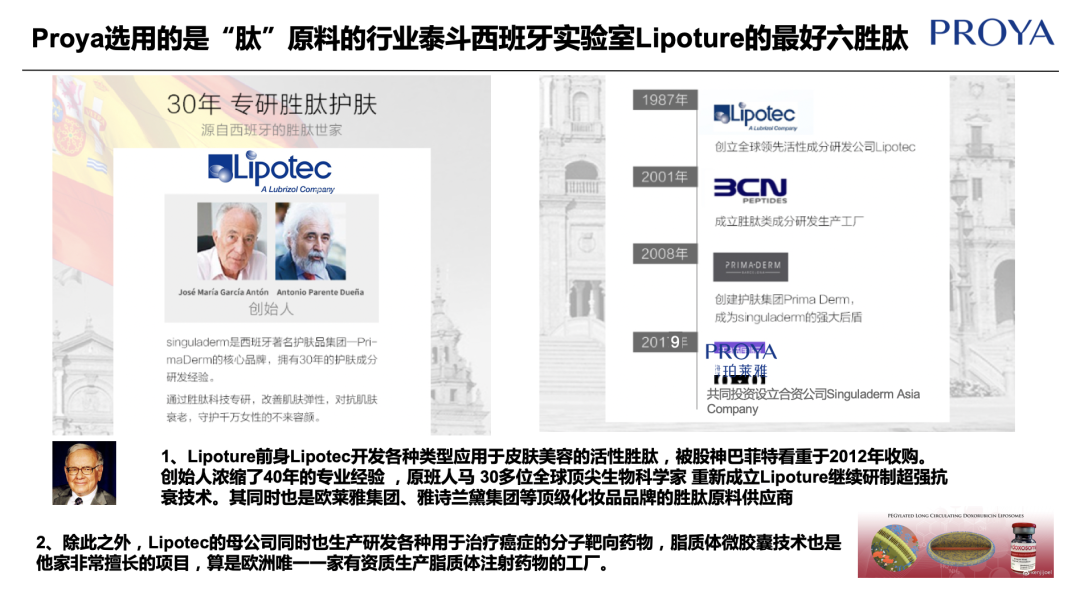
Task: Select the 2008年 timeline marker
Action: (x=665, y=254)
